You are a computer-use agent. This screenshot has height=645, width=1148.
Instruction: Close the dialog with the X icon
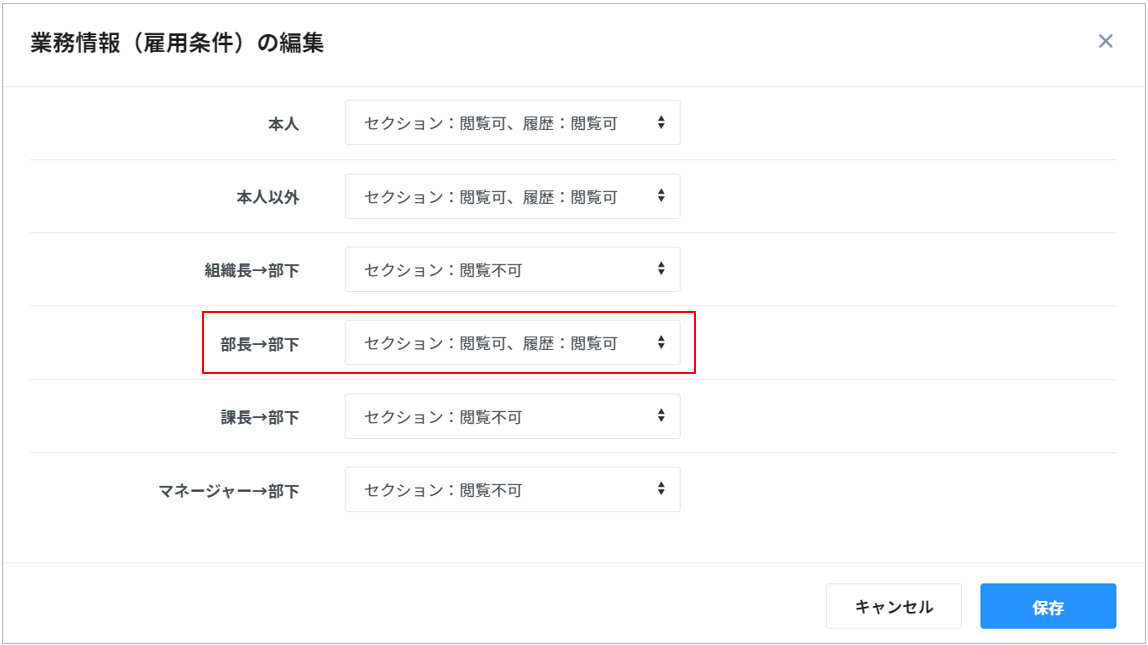coord(1105,41)
